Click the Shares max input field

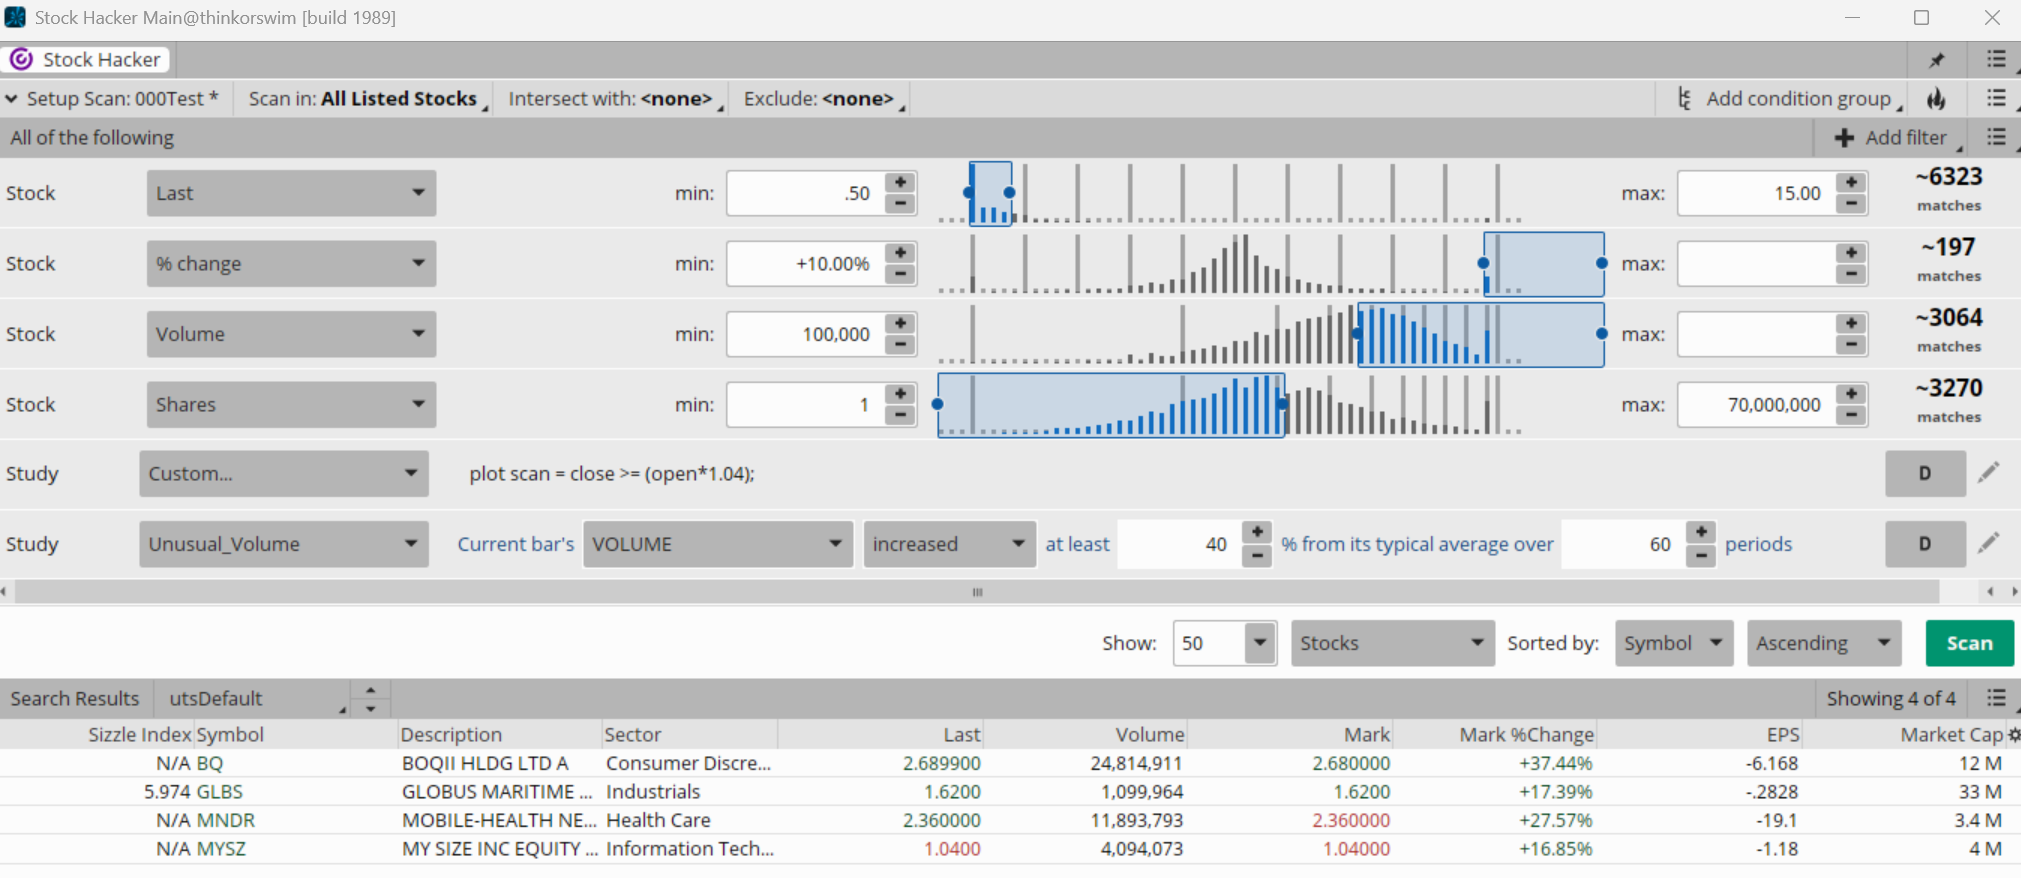(1756, 405)
